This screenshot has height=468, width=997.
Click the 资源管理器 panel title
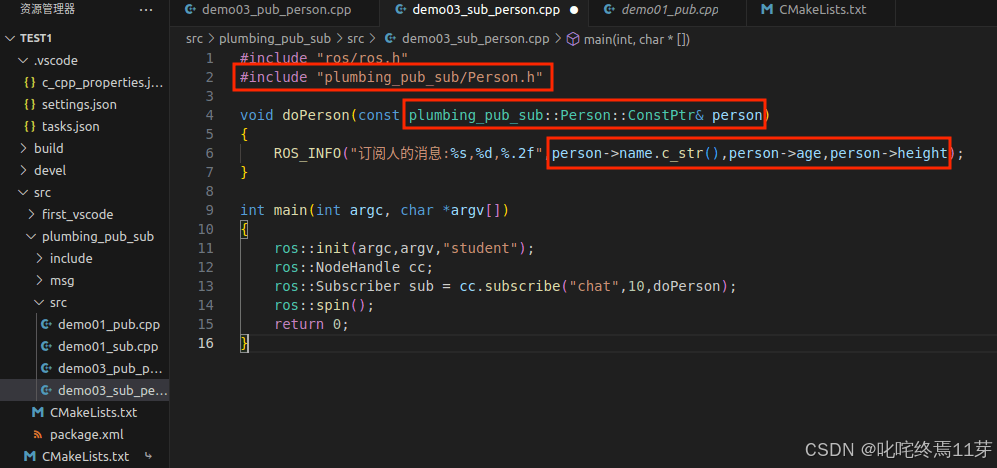47,10
